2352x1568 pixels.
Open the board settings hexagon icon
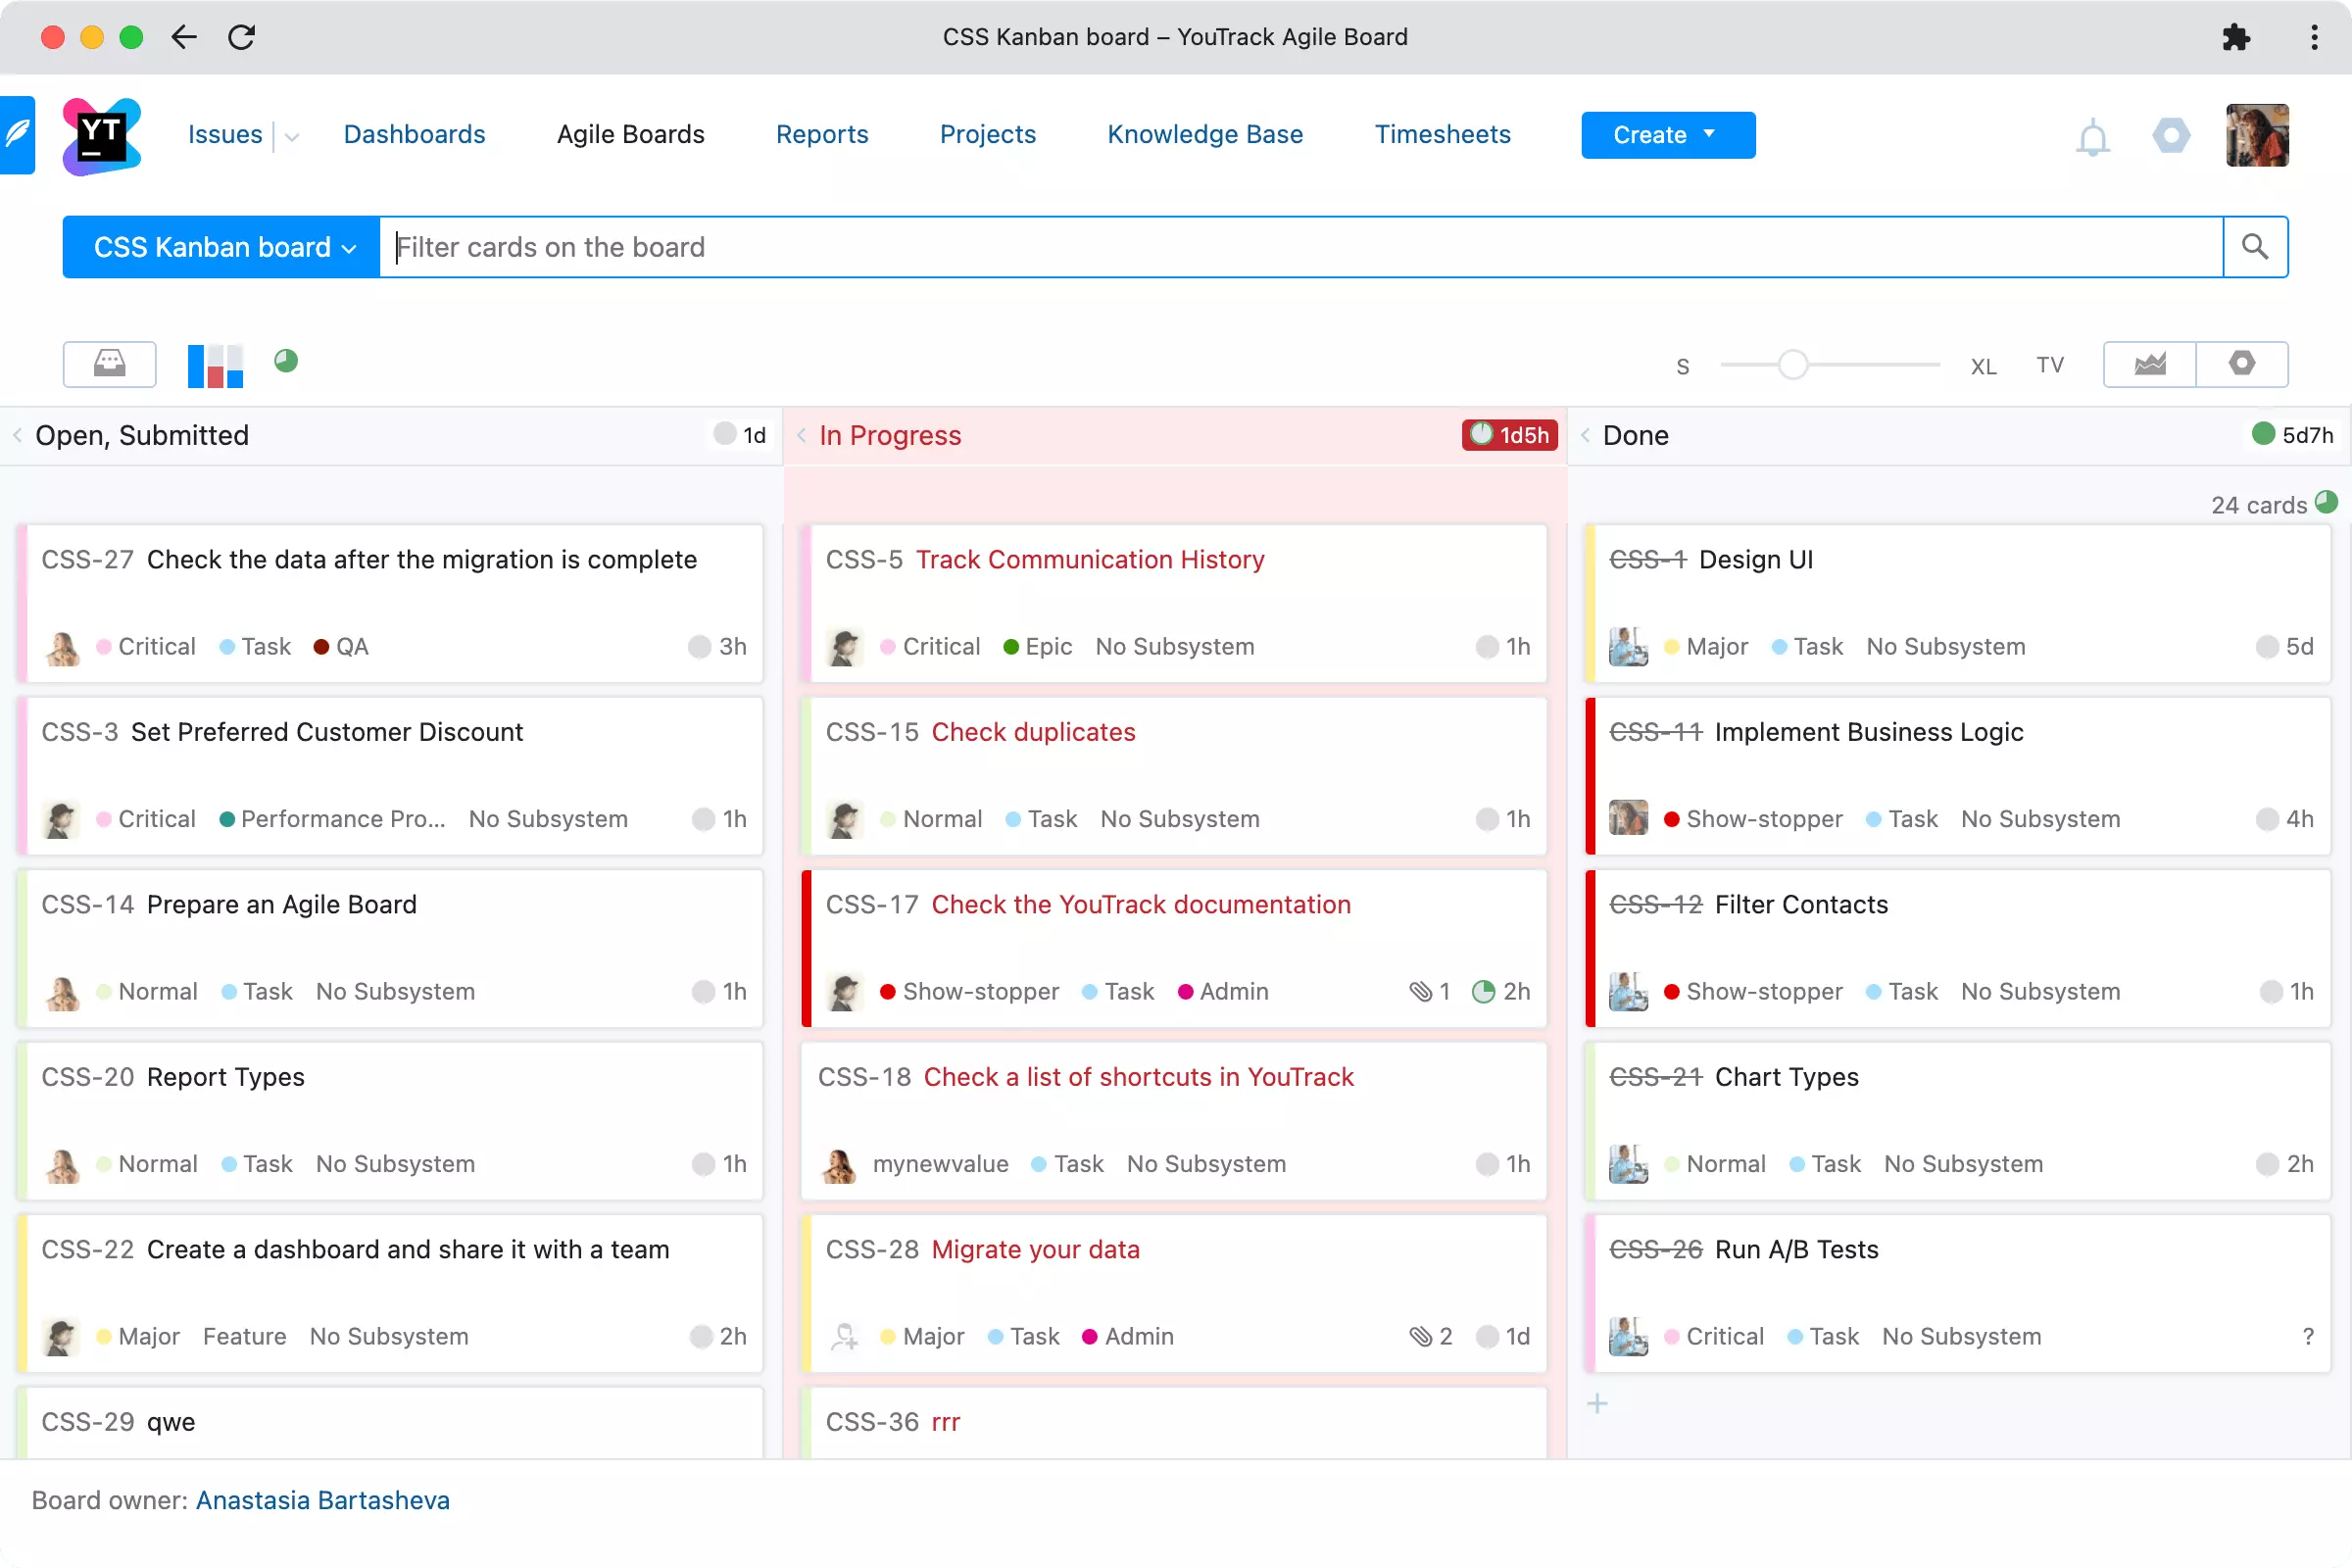[2242, 364]
